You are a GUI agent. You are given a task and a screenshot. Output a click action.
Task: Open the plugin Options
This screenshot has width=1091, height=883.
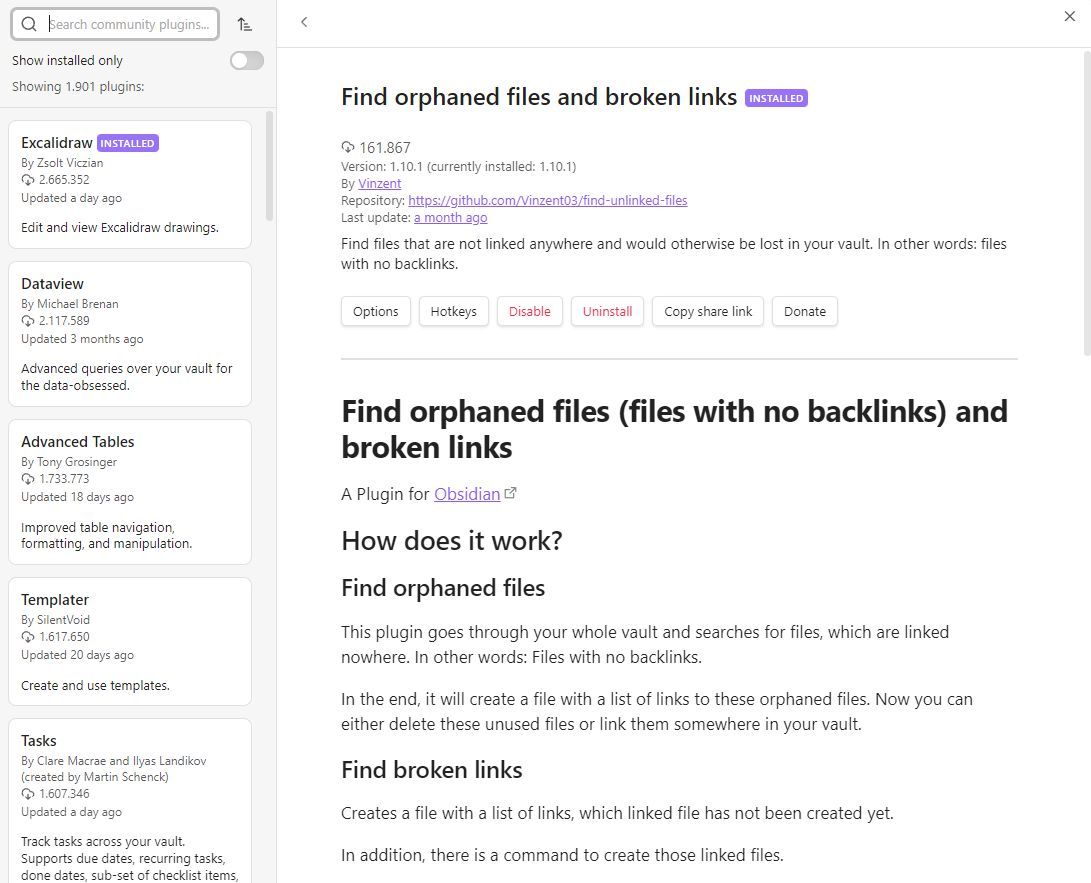tap(376, 312)
